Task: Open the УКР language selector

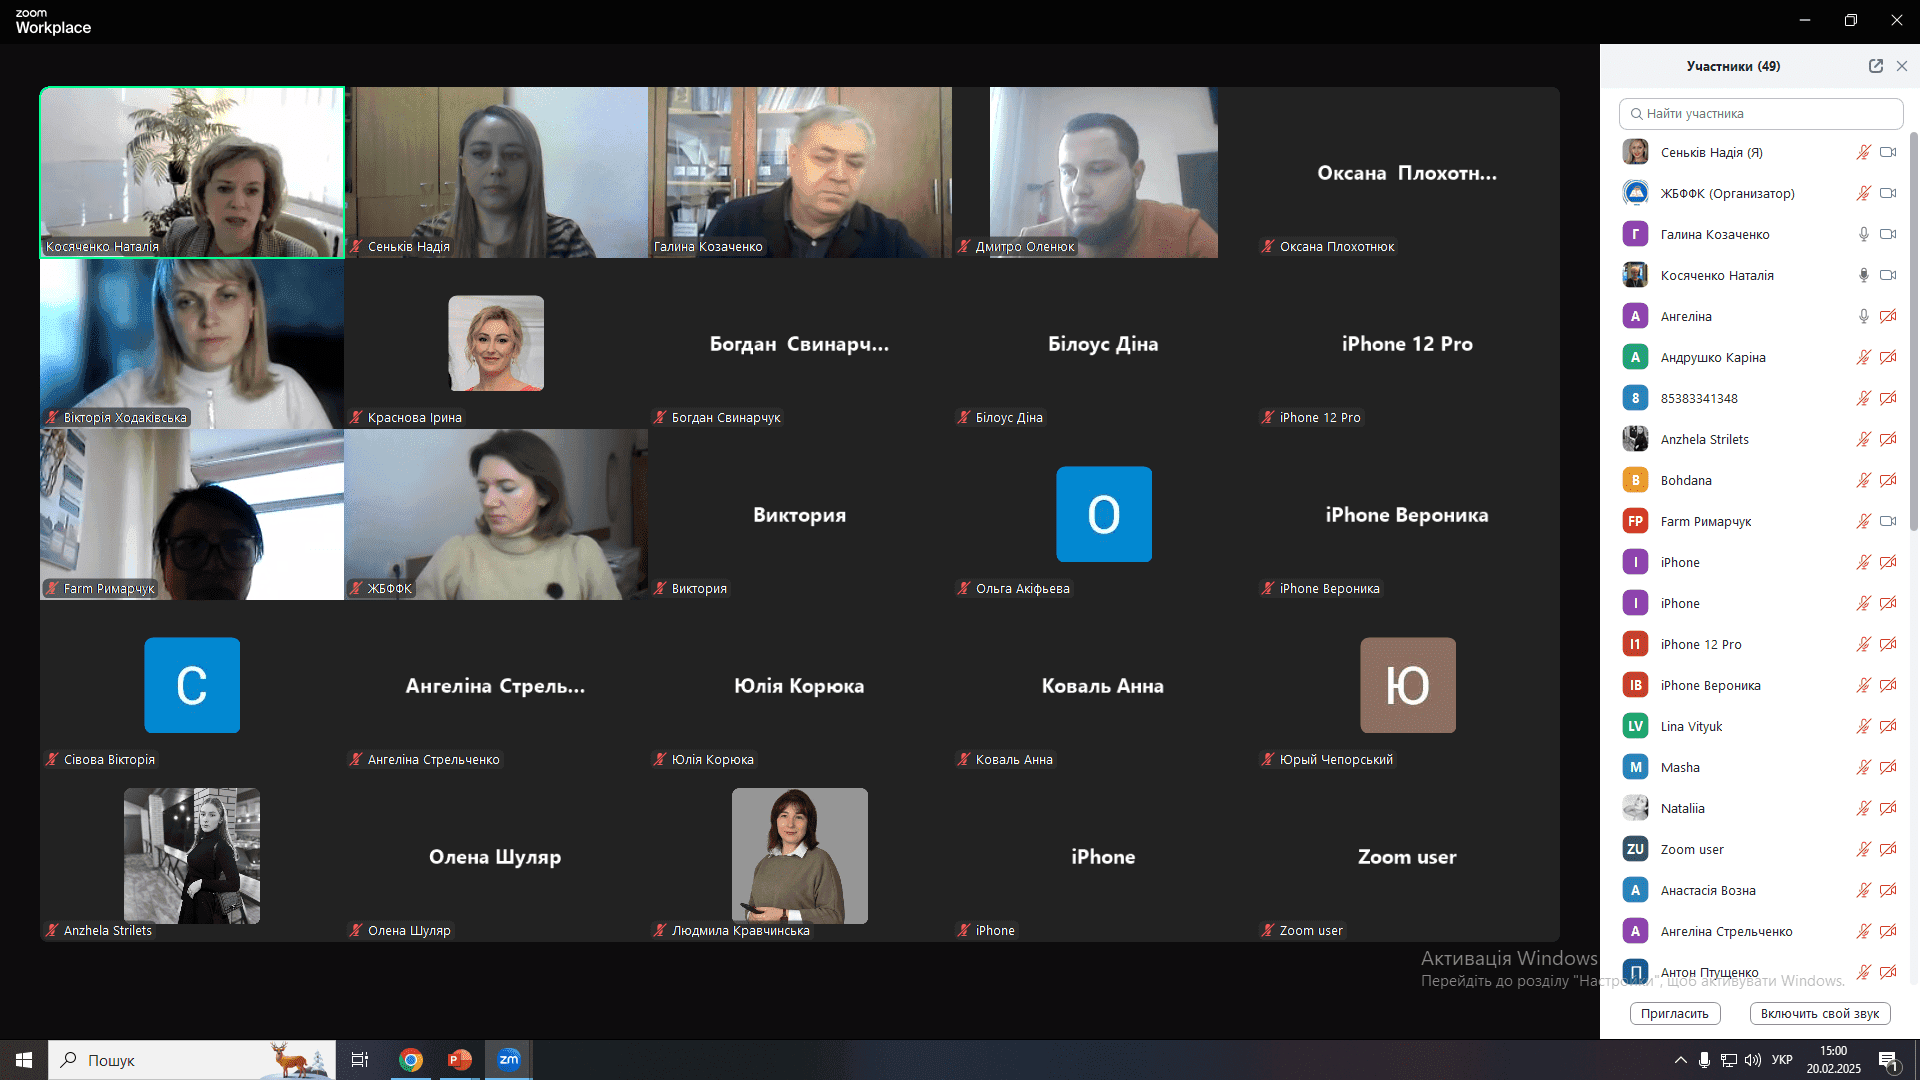Action: click(1782, 1060)
